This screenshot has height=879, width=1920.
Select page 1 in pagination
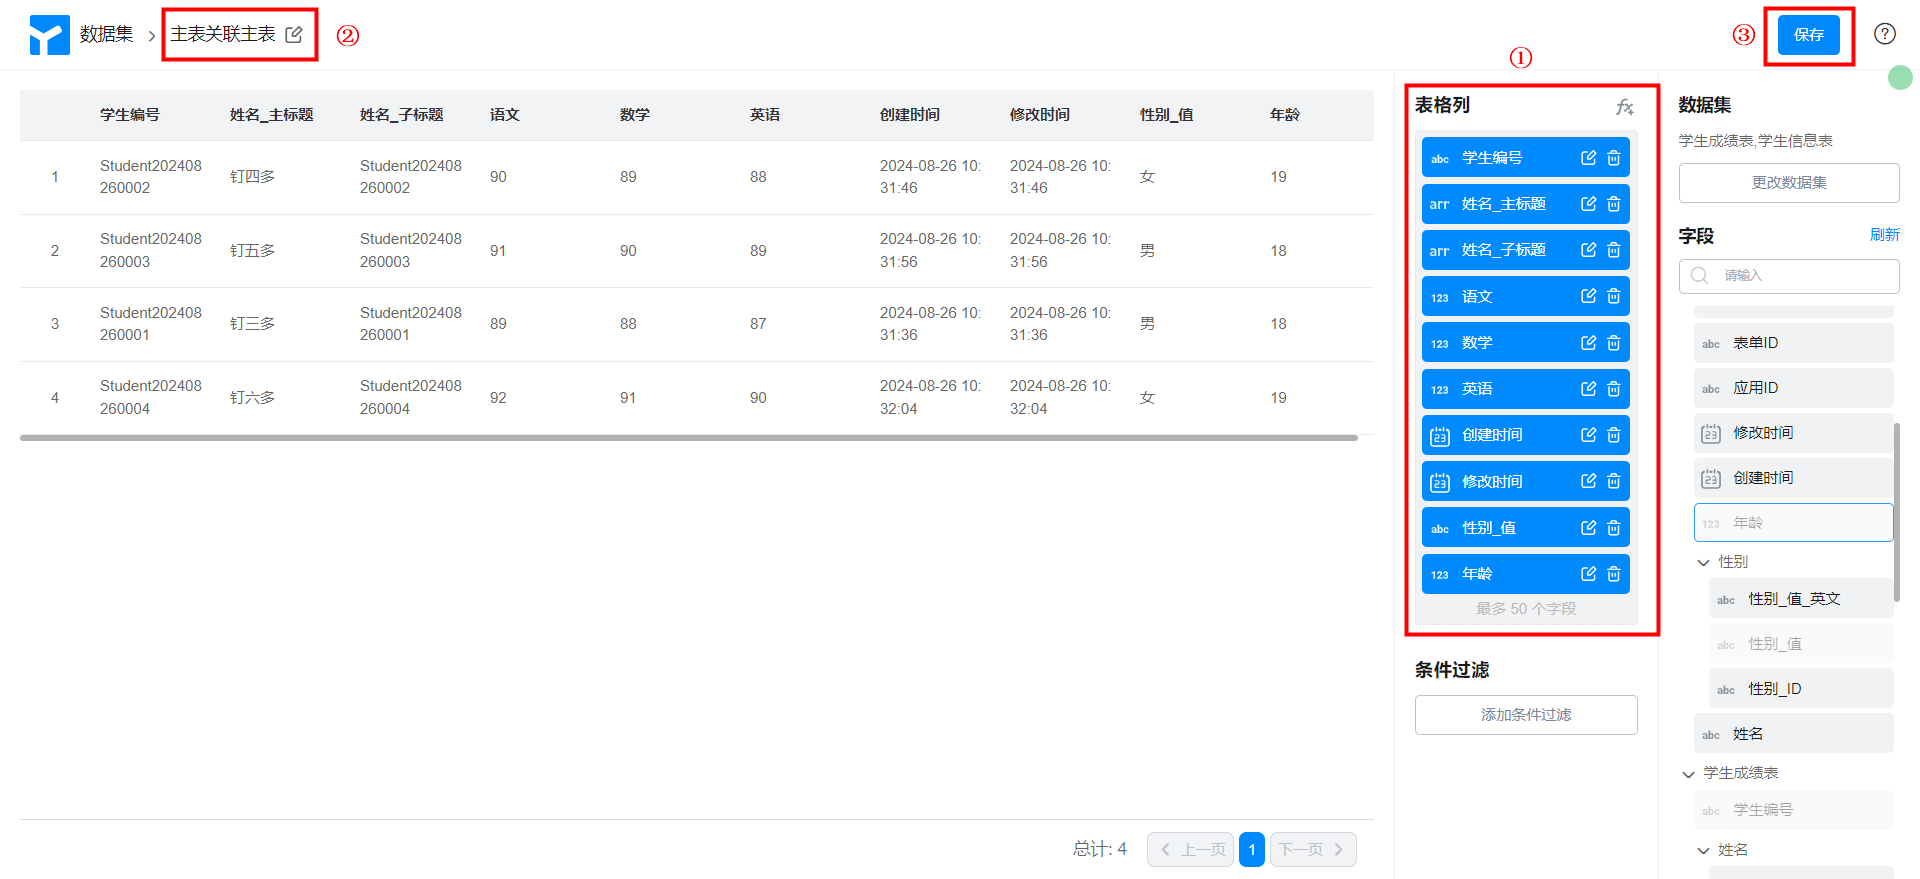tap(1251, 849)
